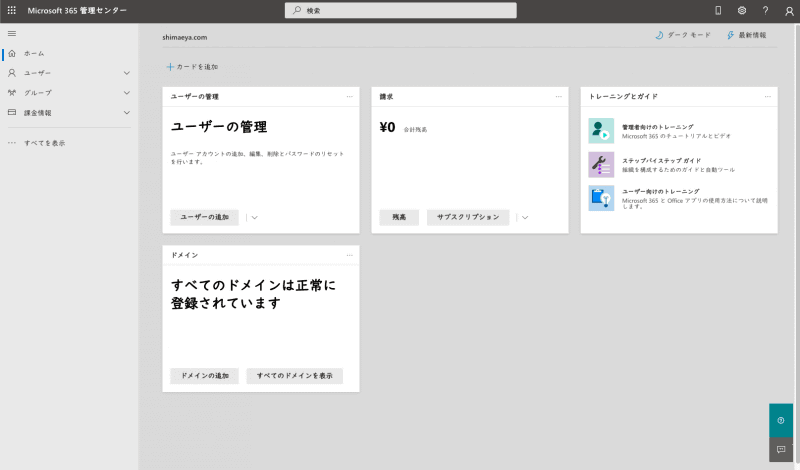Click すべてのドメインは正常に登録されています heading
This screenshot has height=470, width=800.
point(254,294)
